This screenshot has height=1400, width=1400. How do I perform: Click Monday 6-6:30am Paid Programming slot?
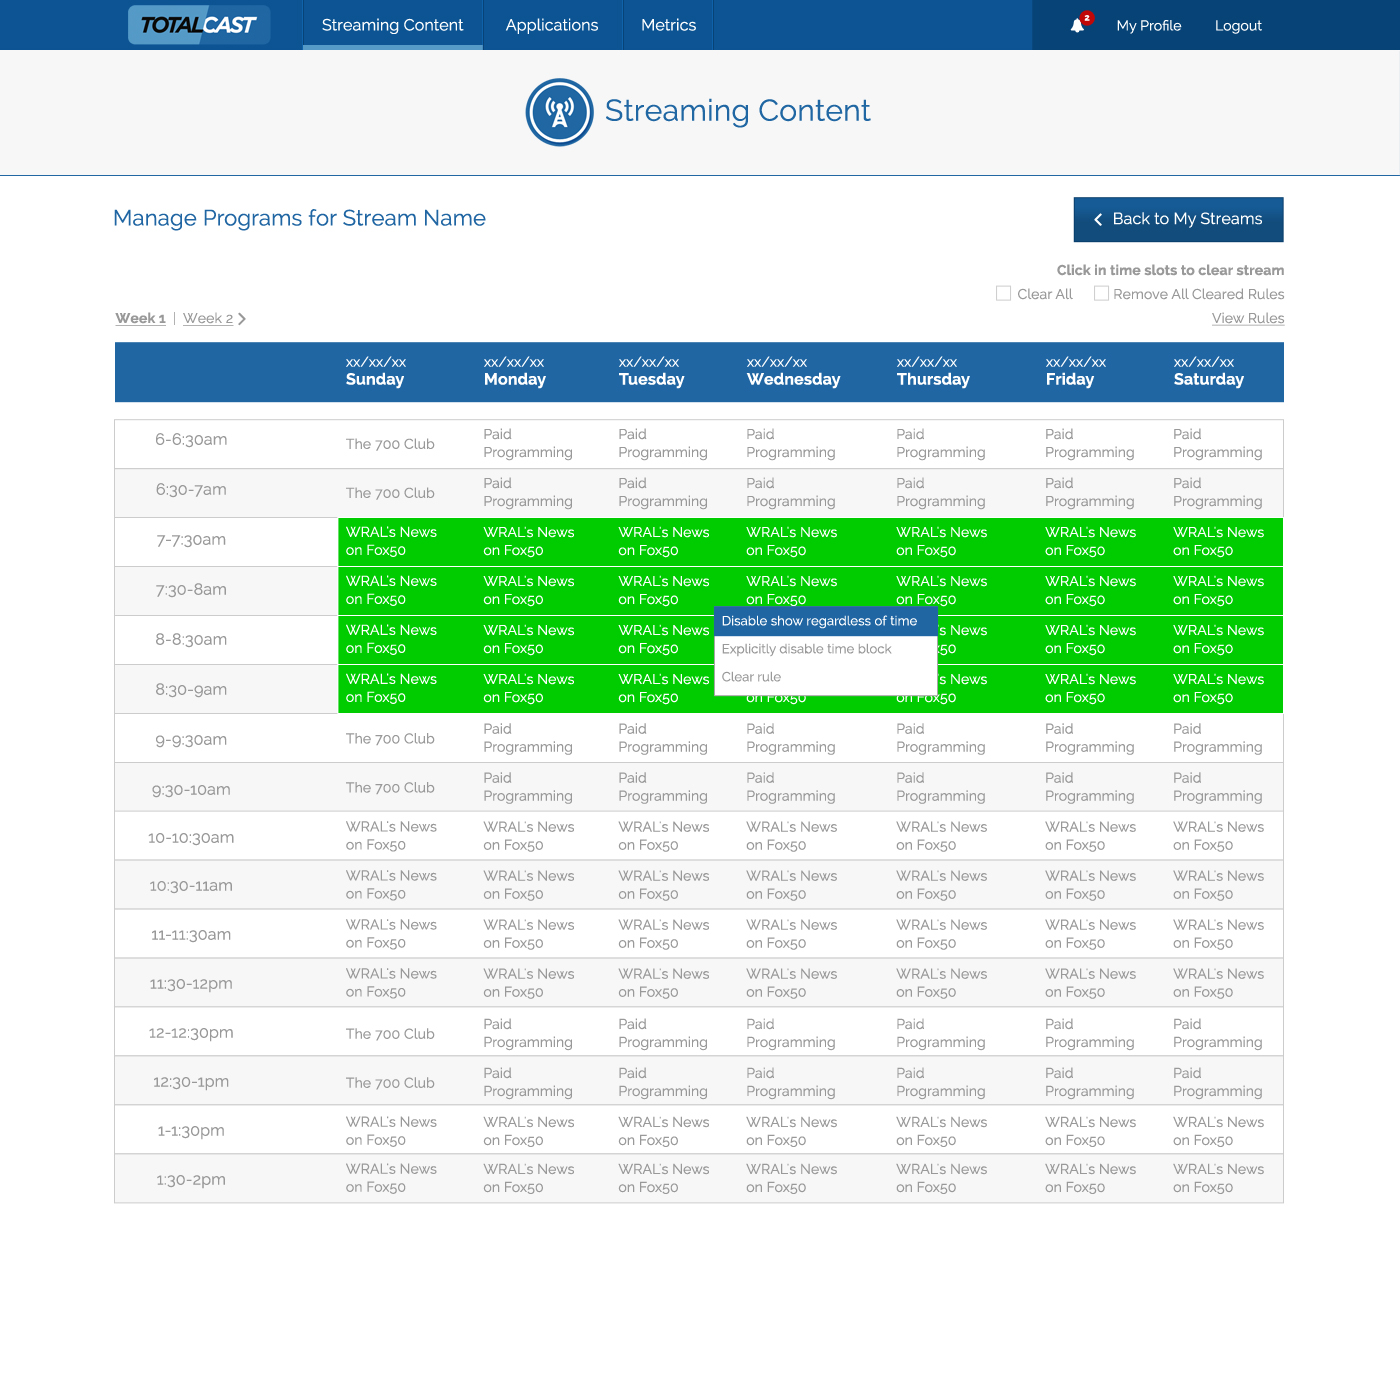[528, 443]
